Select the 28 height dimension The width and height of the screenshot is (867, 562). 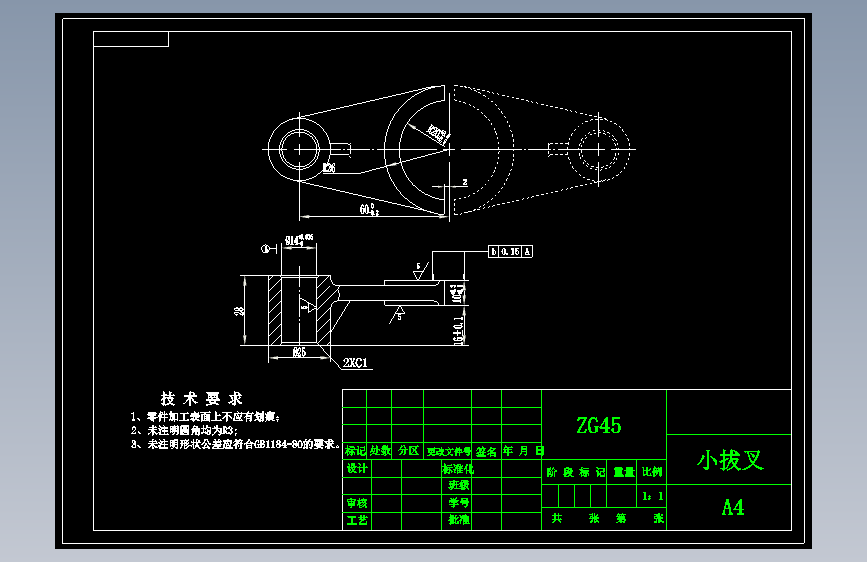(239, 311)
